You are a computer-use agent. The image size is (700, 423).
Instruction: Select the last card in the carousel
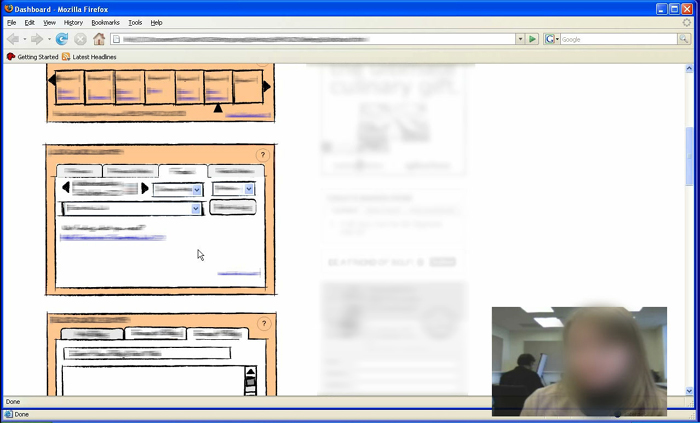tap(248, 87)
